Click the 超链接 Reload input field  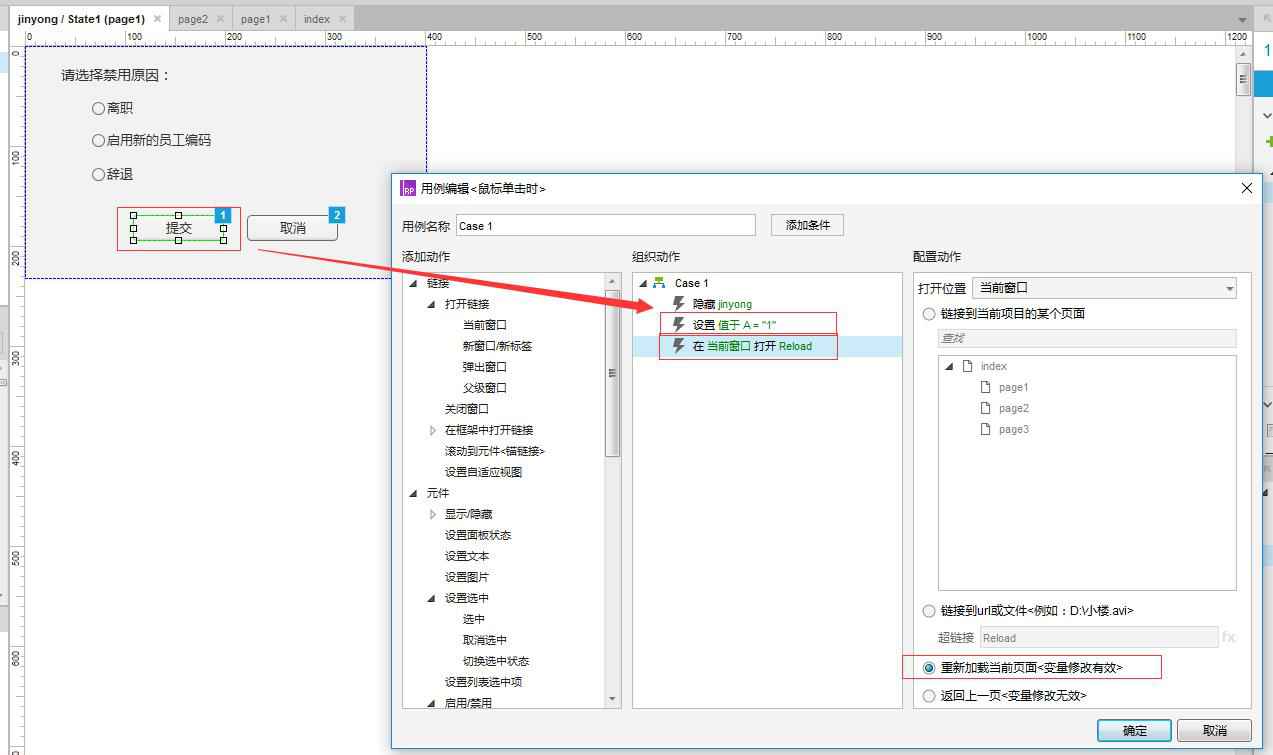pos(1098,637)
